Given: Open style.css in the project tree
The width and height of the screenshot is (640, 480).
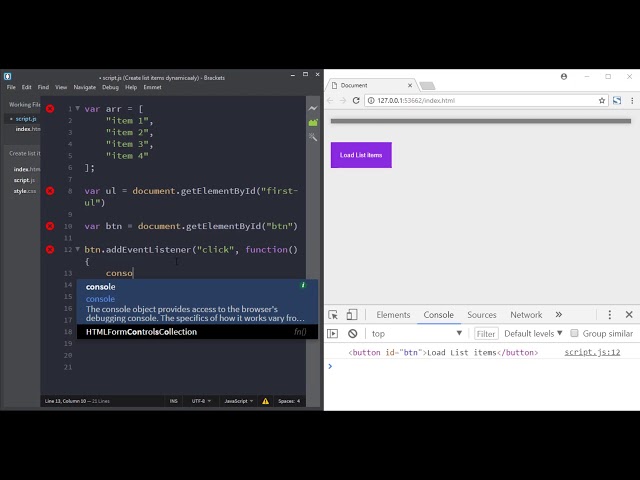Looking at the screenshot, I should [25, 191].
